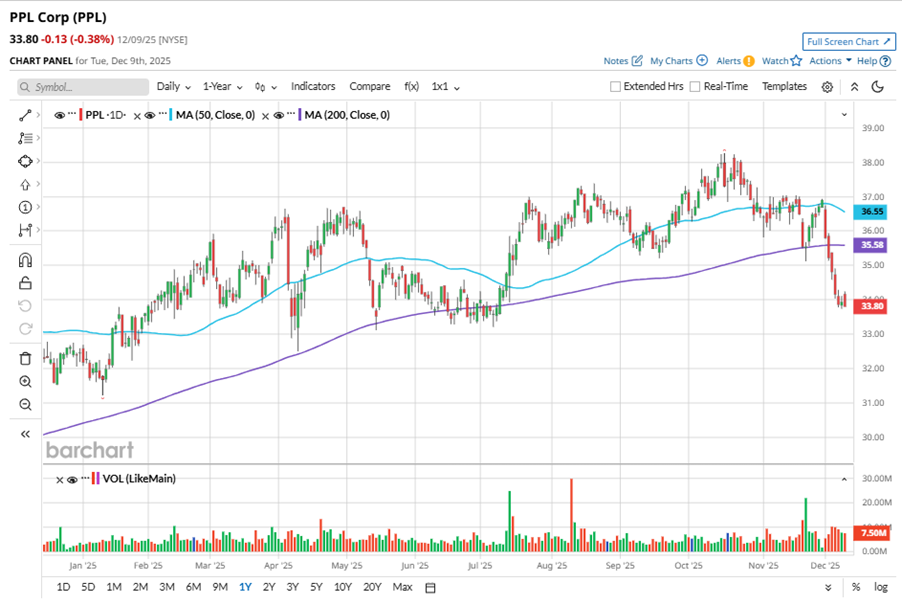902x604 pixels.
Task: Open the Indicators menu
Action: [313, 87]
